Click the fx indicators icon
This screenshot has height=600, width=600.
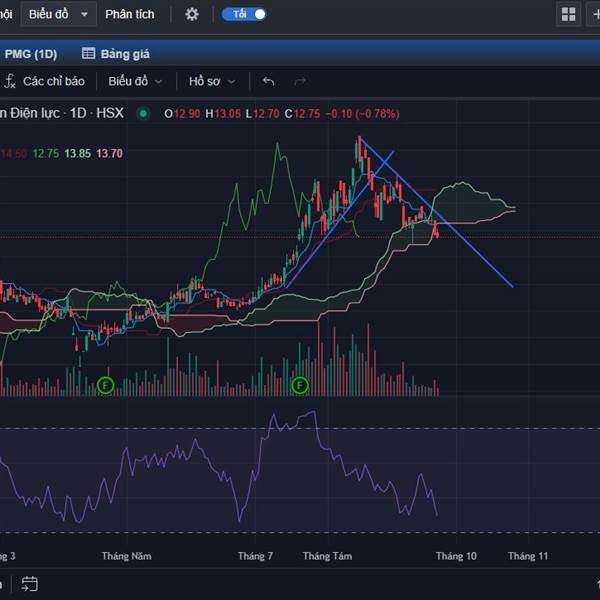point(9,81)
